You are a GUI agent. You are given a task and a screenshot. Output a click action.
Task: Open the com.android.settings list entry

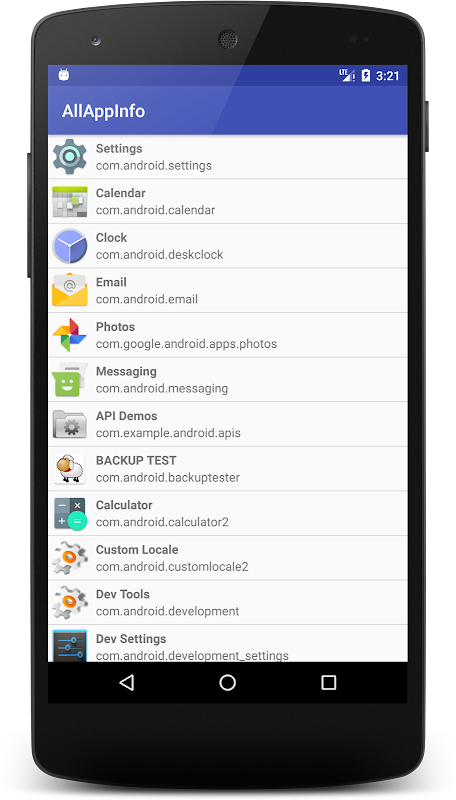click(x=227, y=157)
